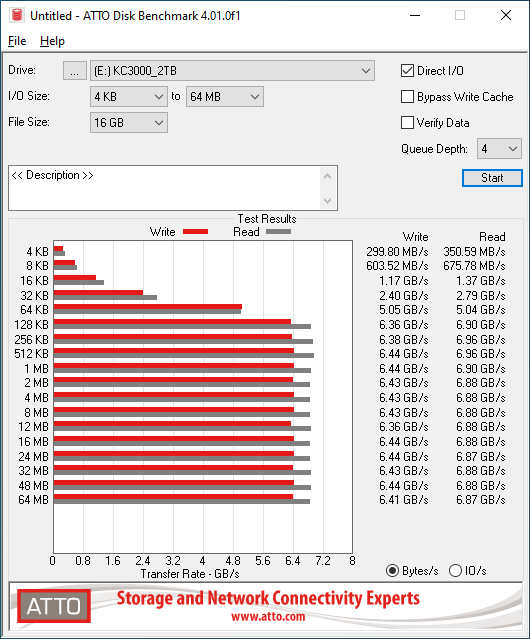Click the 8 KB write value 603.52 MB/s
This screenshot has width=530, height=639.
(x=397, y=266)
